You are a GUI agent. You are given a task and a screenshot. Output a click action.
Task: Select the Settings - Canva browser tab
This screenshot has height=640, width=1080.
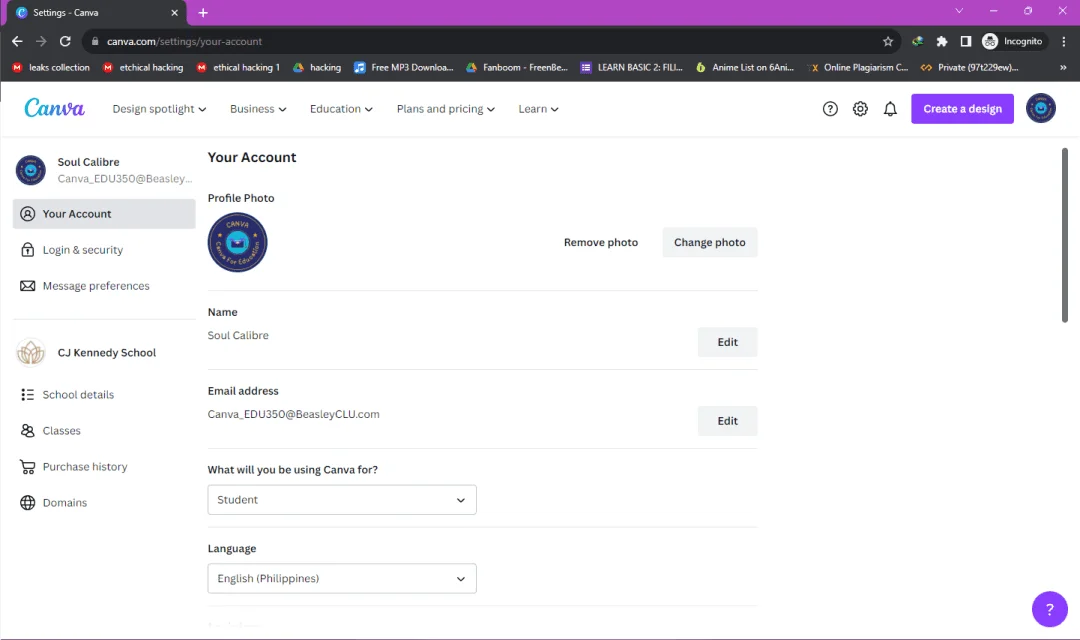(96, 12)
